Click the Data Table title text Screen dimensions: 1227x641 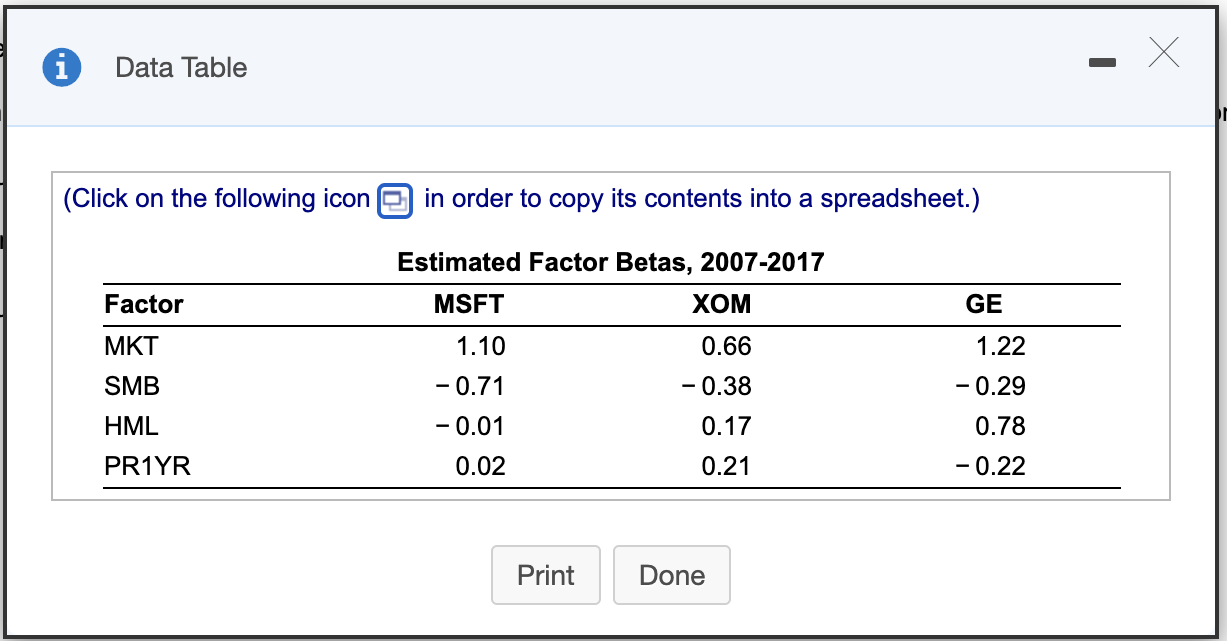pos(180,68)
